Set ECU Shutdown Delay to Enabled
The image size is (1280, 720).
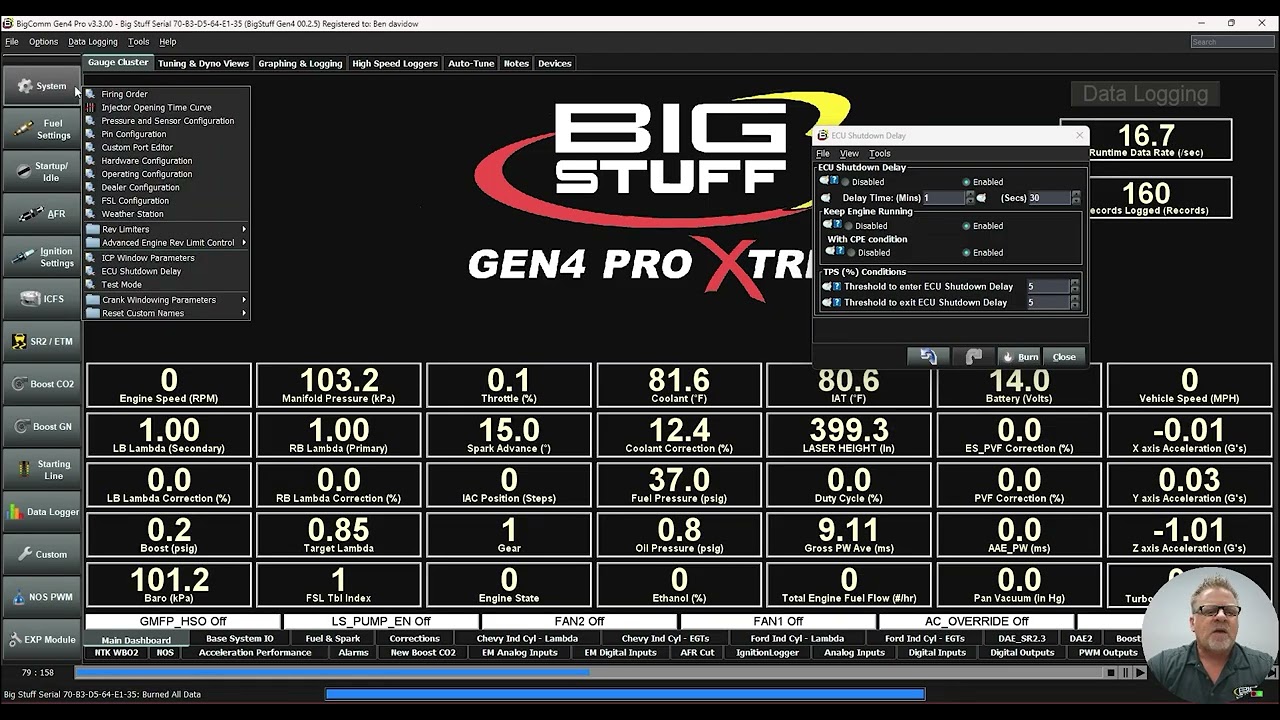(983, 182)
